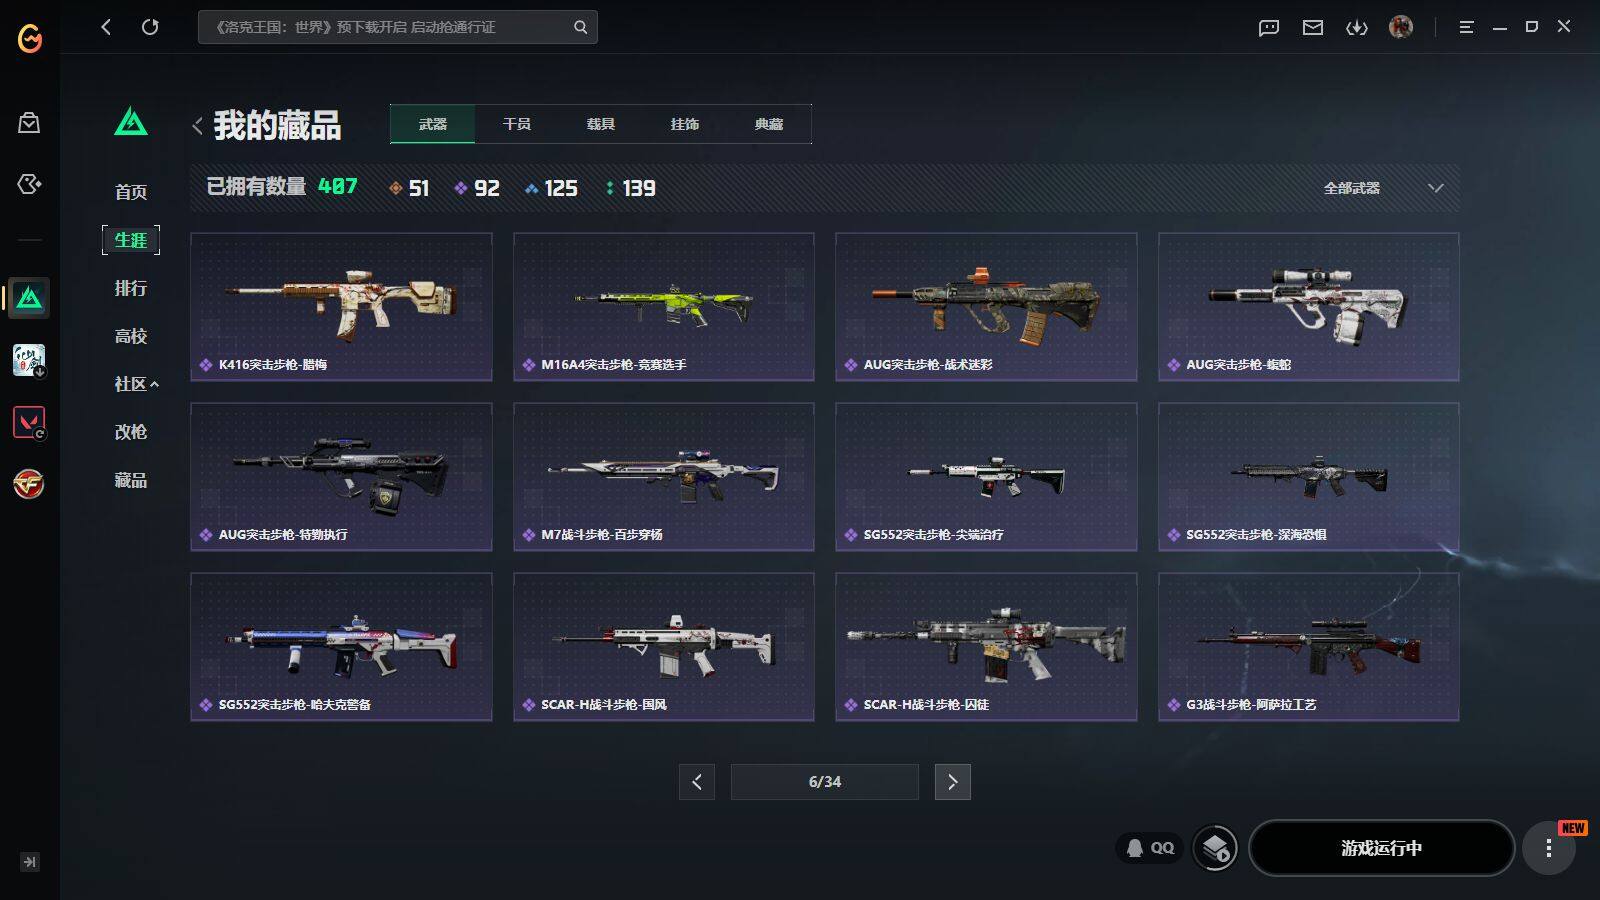Select the K416突击步枪-腊梅 weapon card
The height and width of the screenshot is (900, 1600).
pyautogui.click(x=341, y=307)
